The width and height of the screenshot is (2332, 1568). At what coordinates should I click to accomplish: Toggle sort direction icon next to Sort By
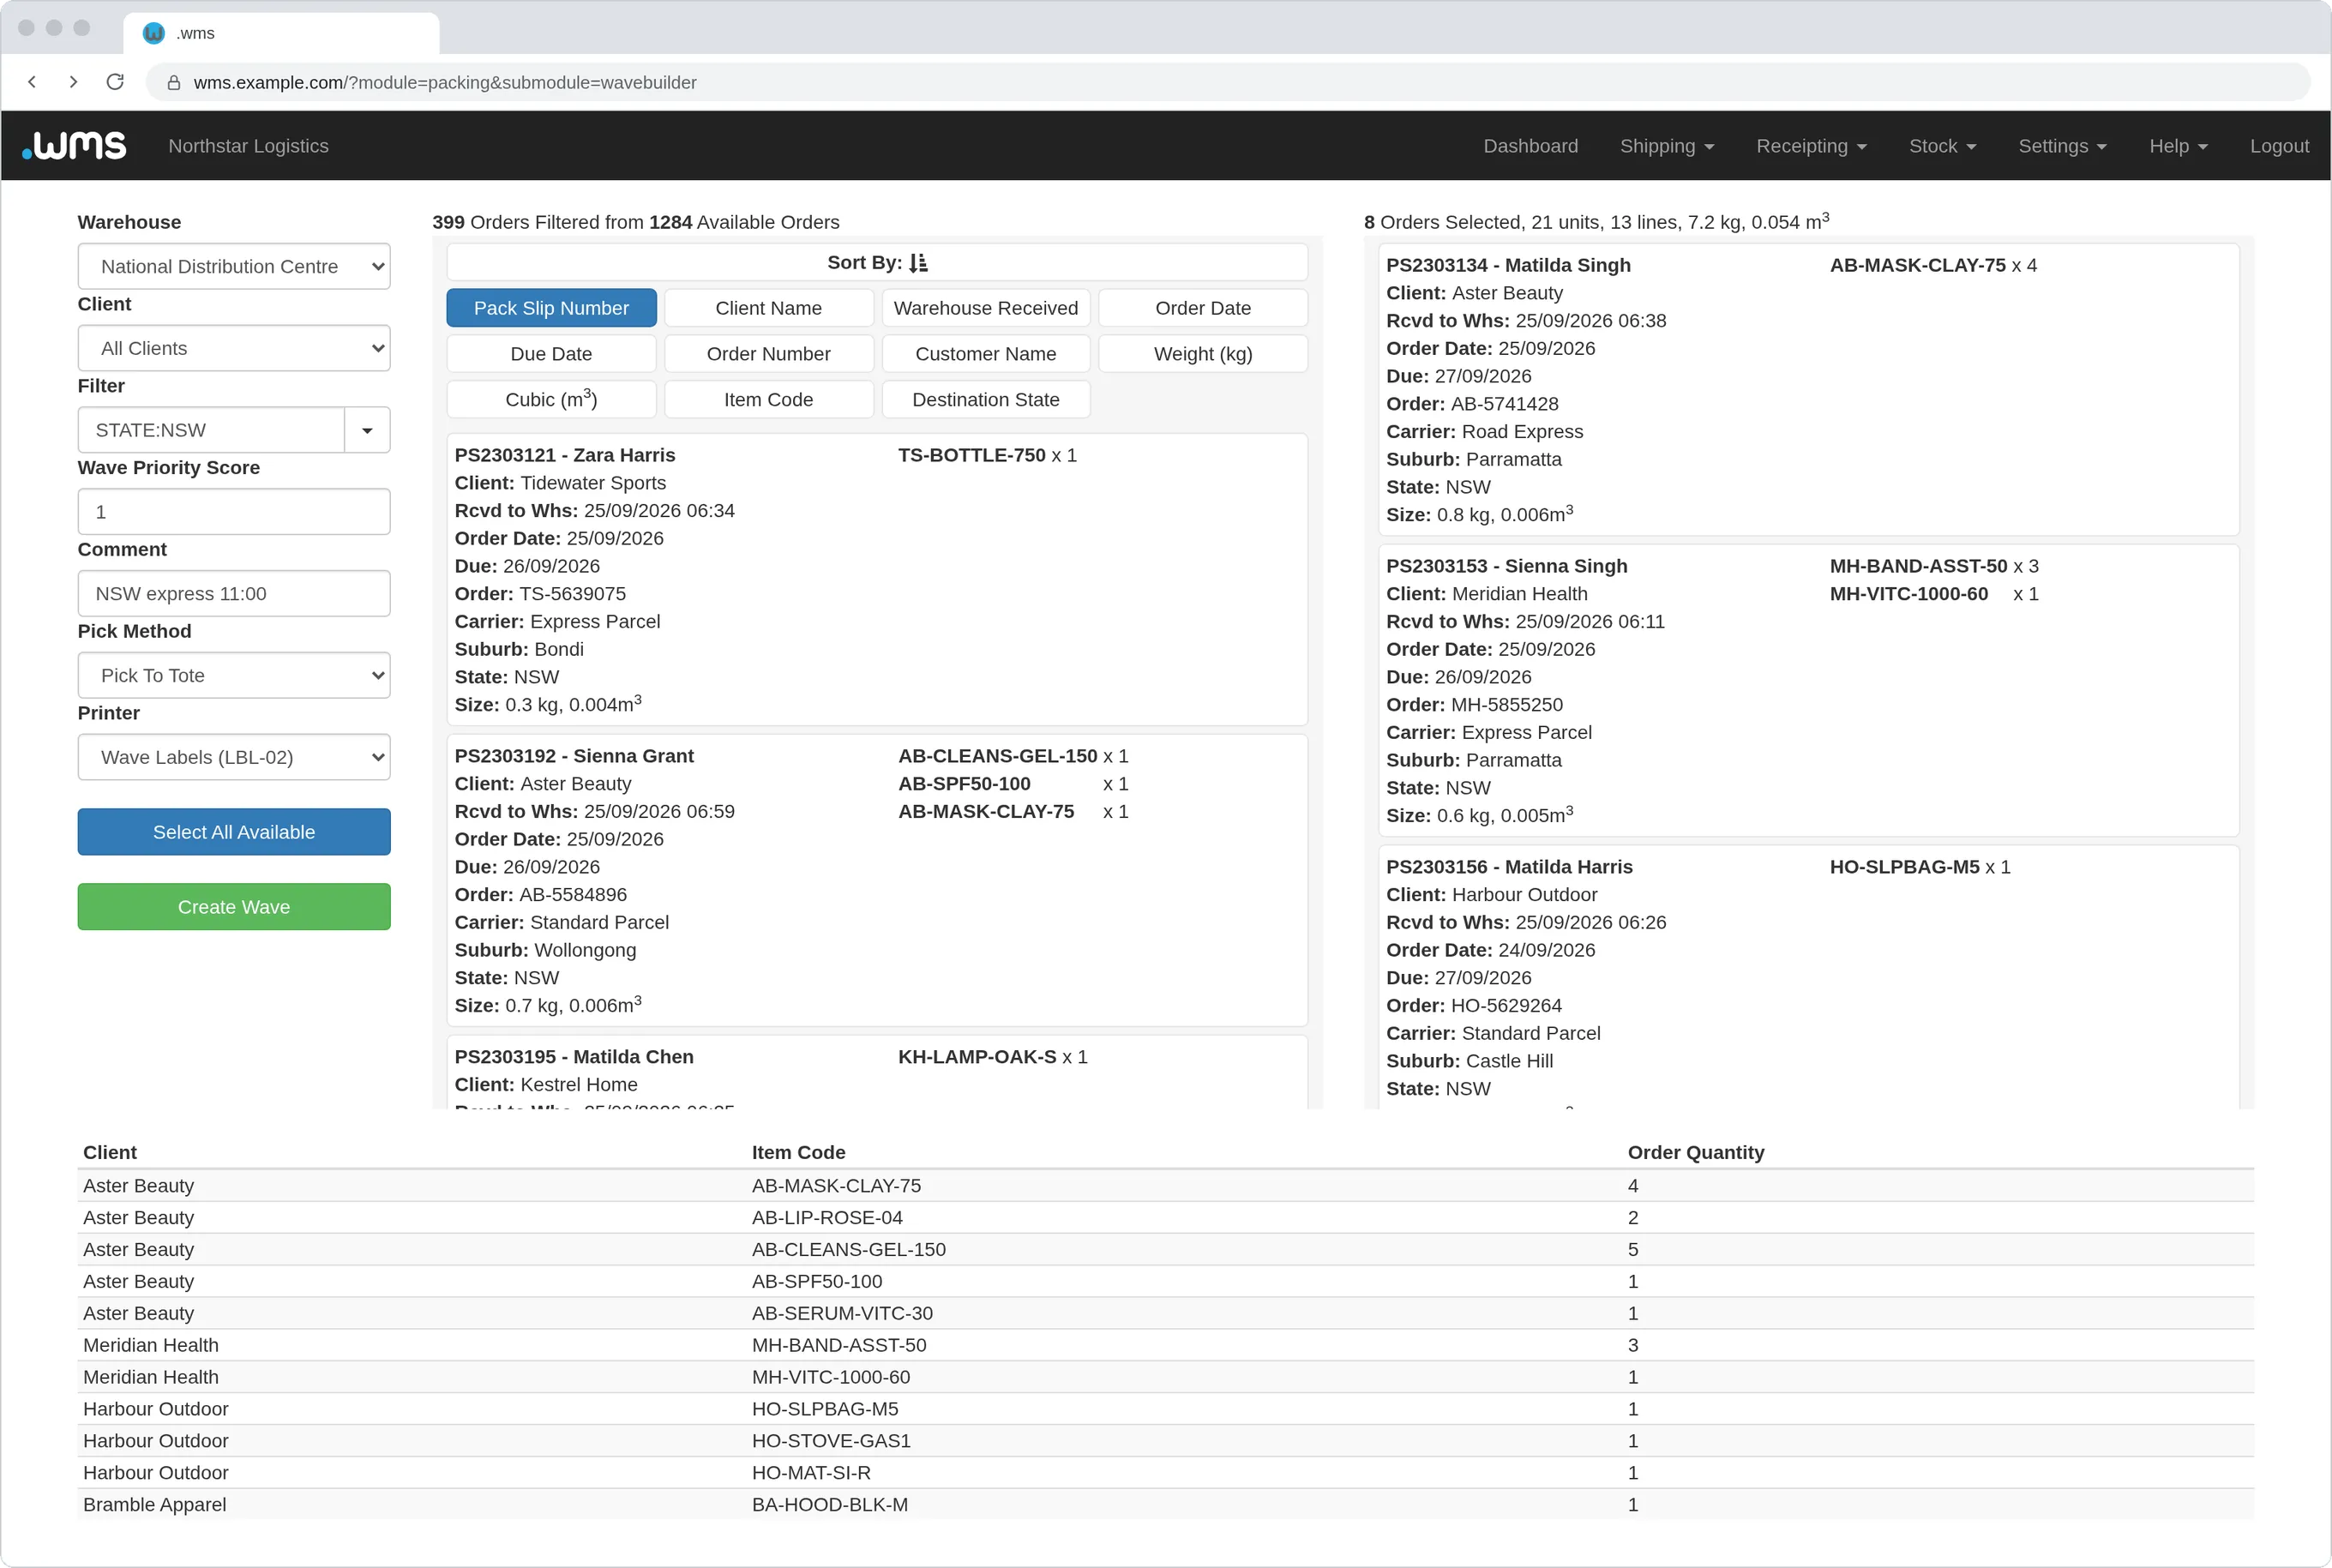coord(918,263)
